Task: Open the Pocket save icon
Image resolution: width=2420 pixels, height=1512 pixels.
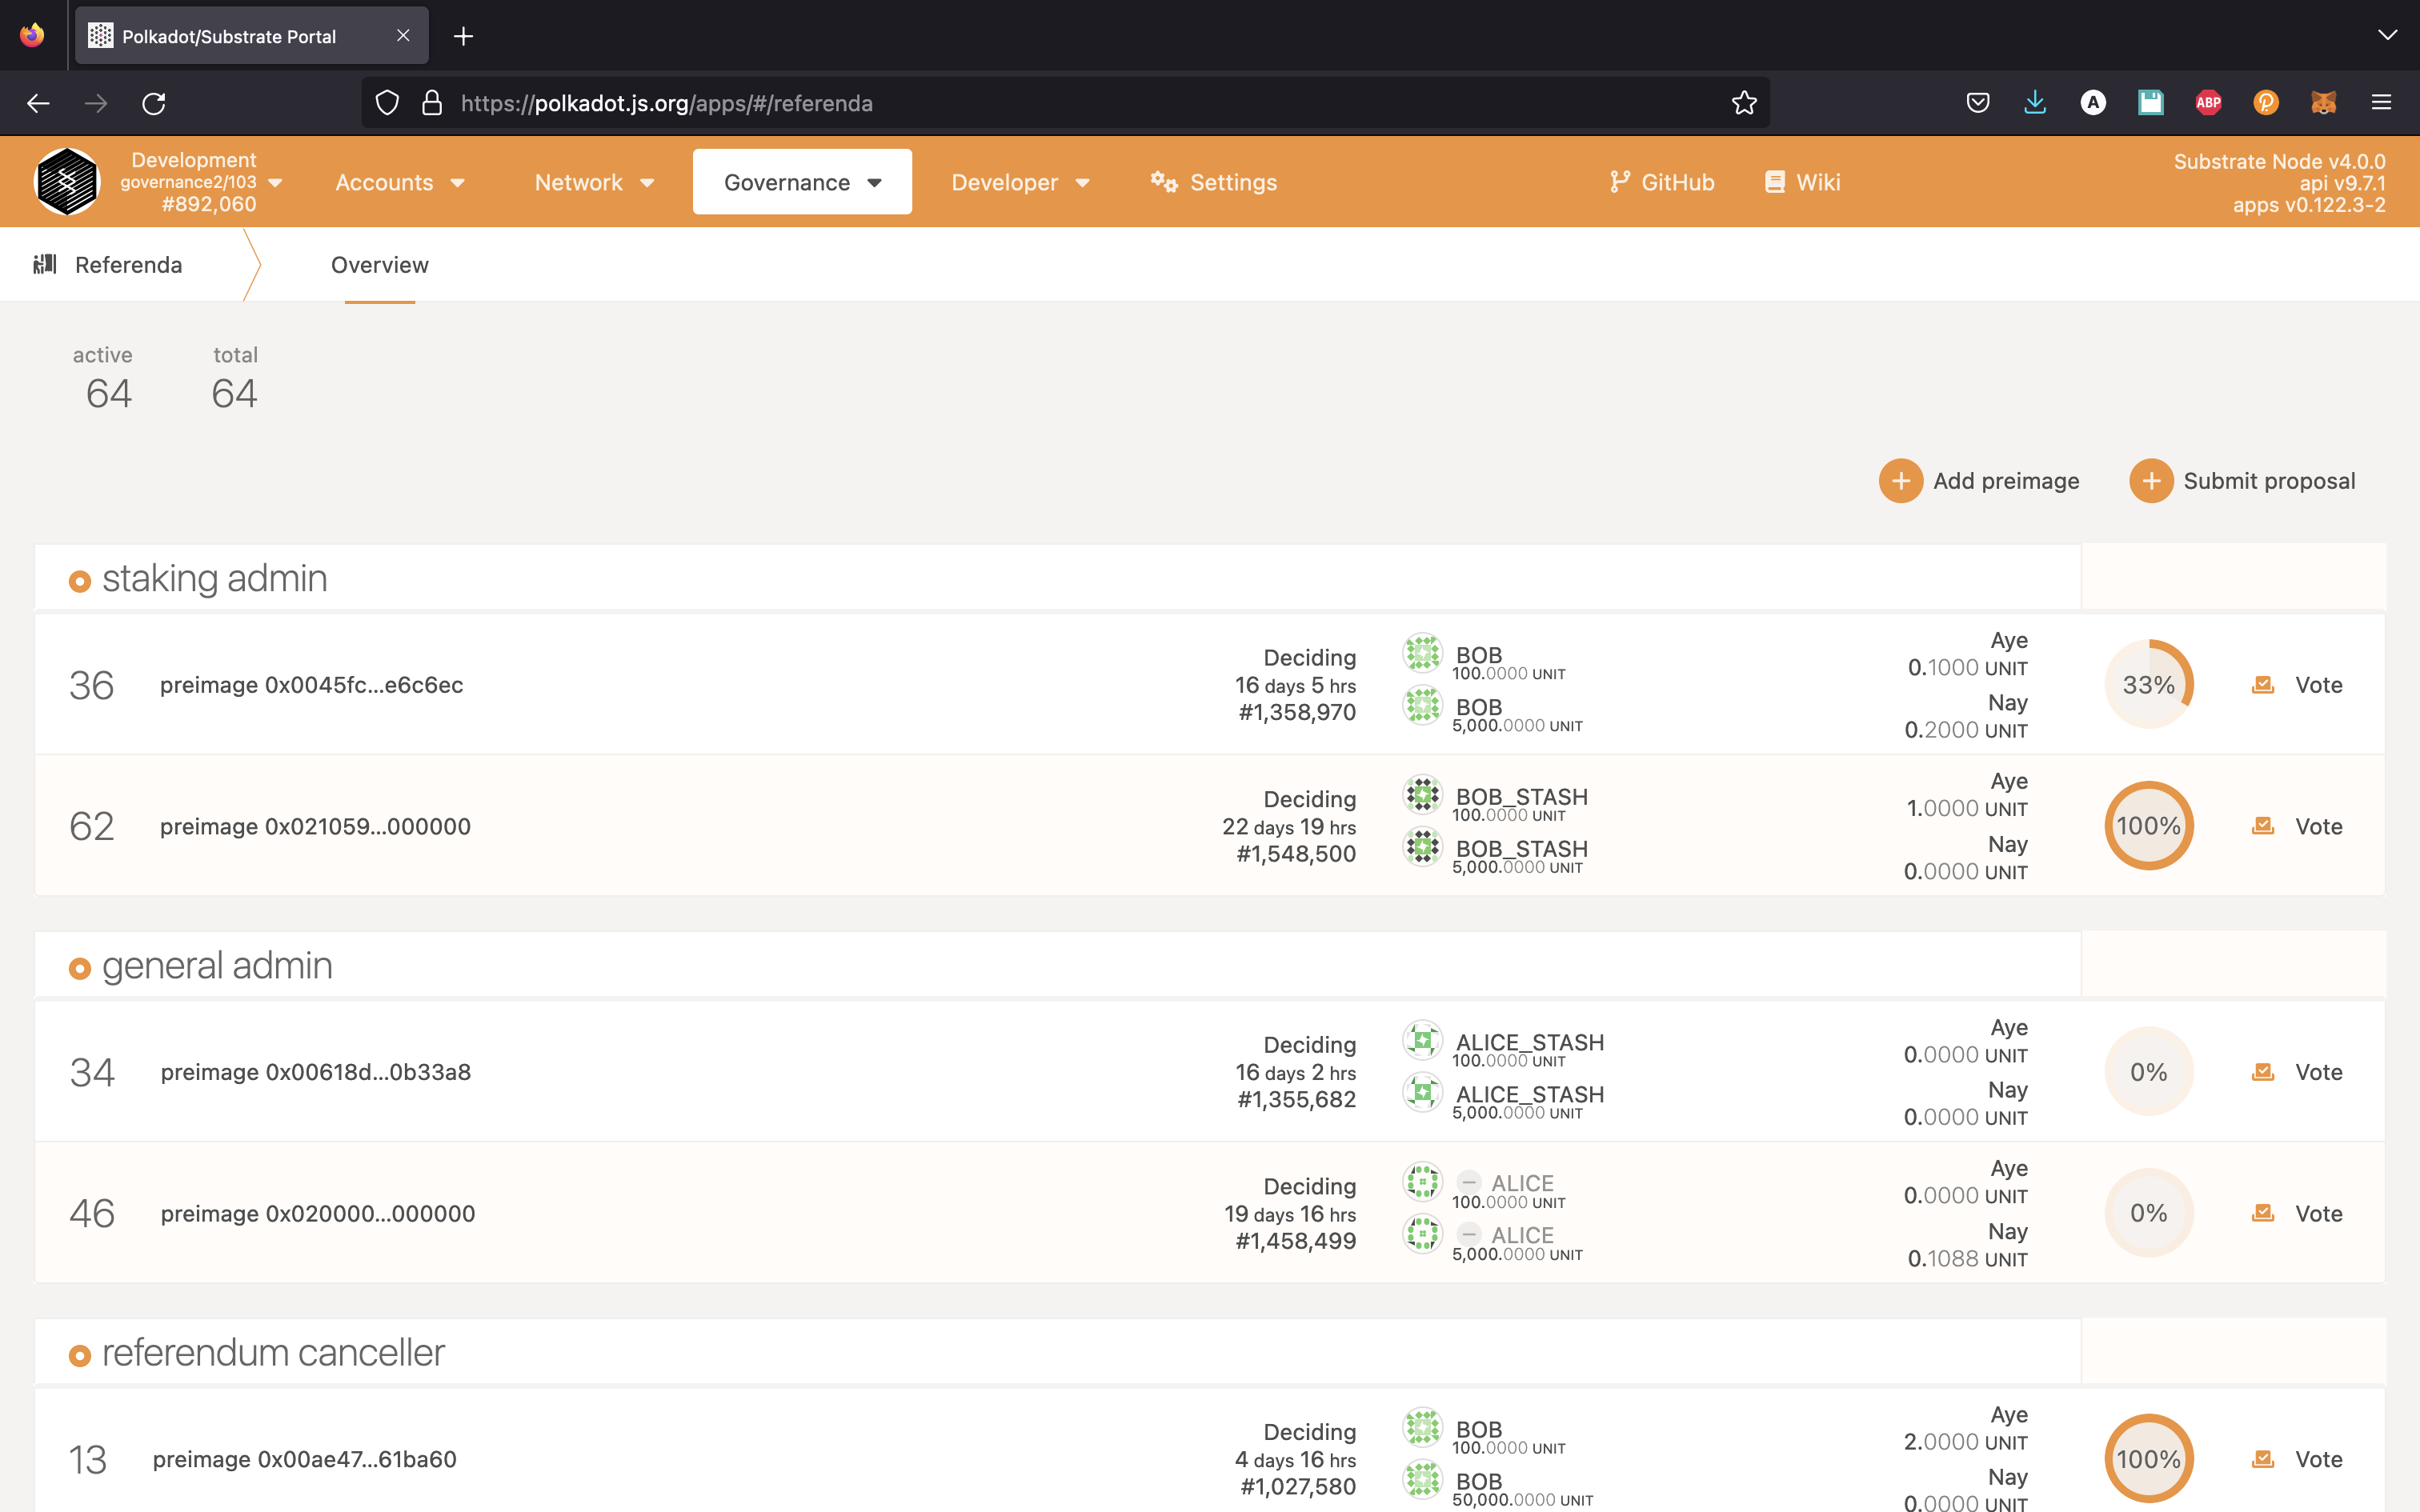Action: (1977, 102)
